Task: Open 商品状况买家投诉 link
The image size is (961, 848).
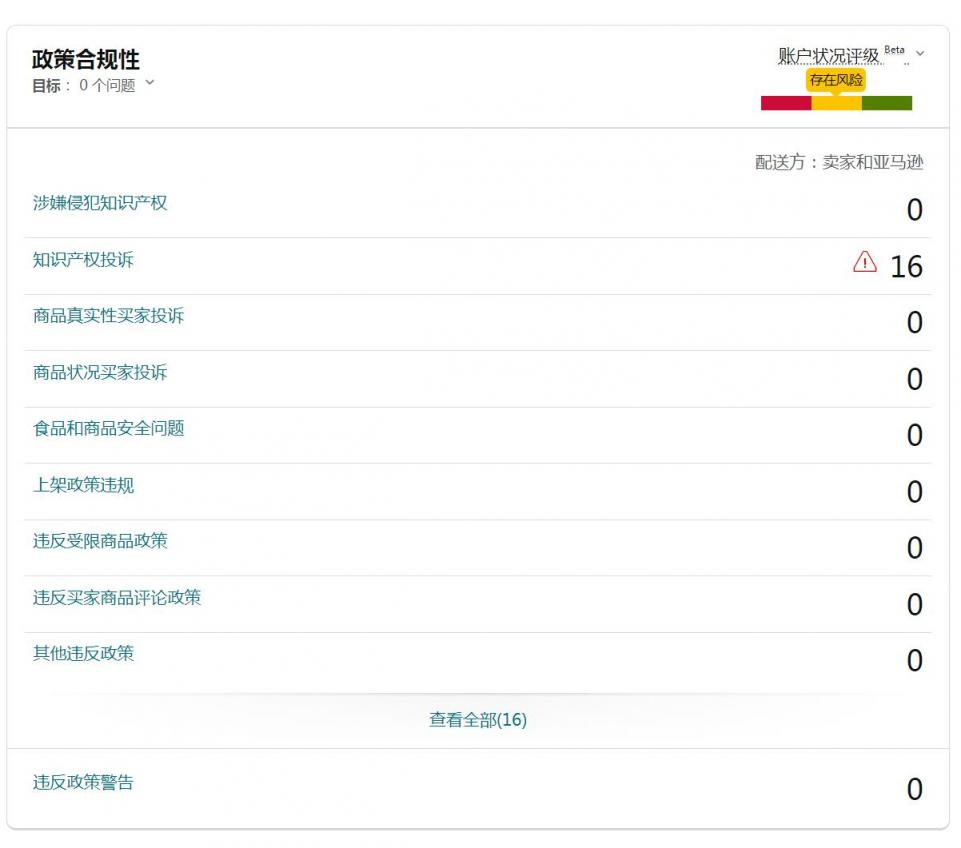Action: pyautogui.click(x=100, y=373)
